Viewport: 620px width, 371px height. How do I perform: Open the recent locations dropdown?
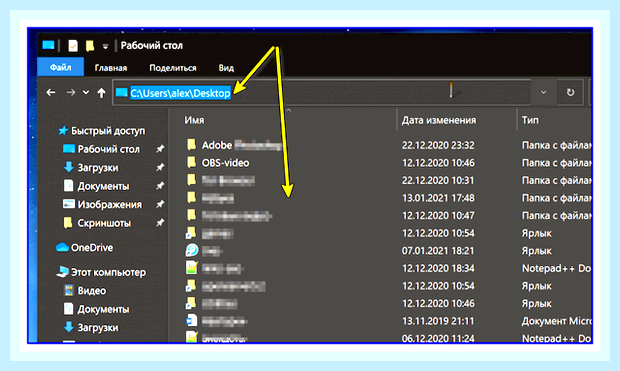[86, 93]
